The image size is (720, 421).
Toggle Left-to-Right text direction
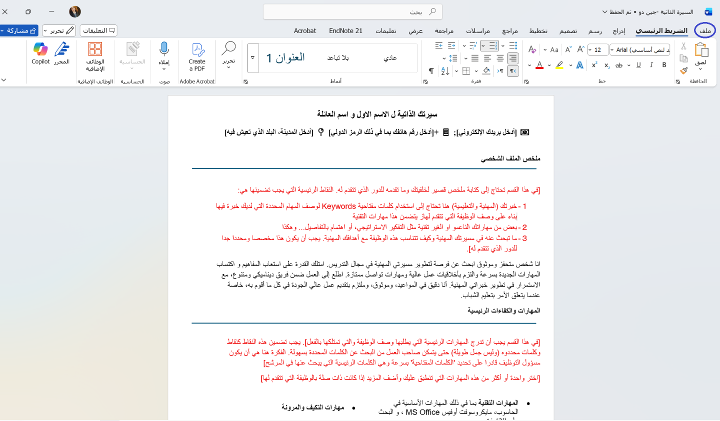[x=500, y=71]
